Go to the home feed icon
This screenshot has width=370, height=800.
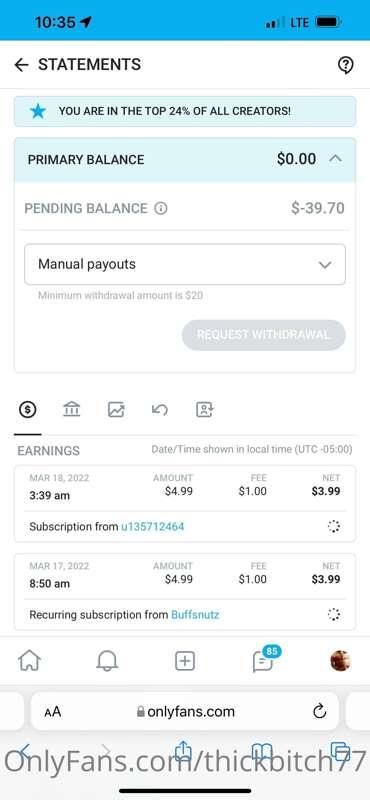click(29, 661)
